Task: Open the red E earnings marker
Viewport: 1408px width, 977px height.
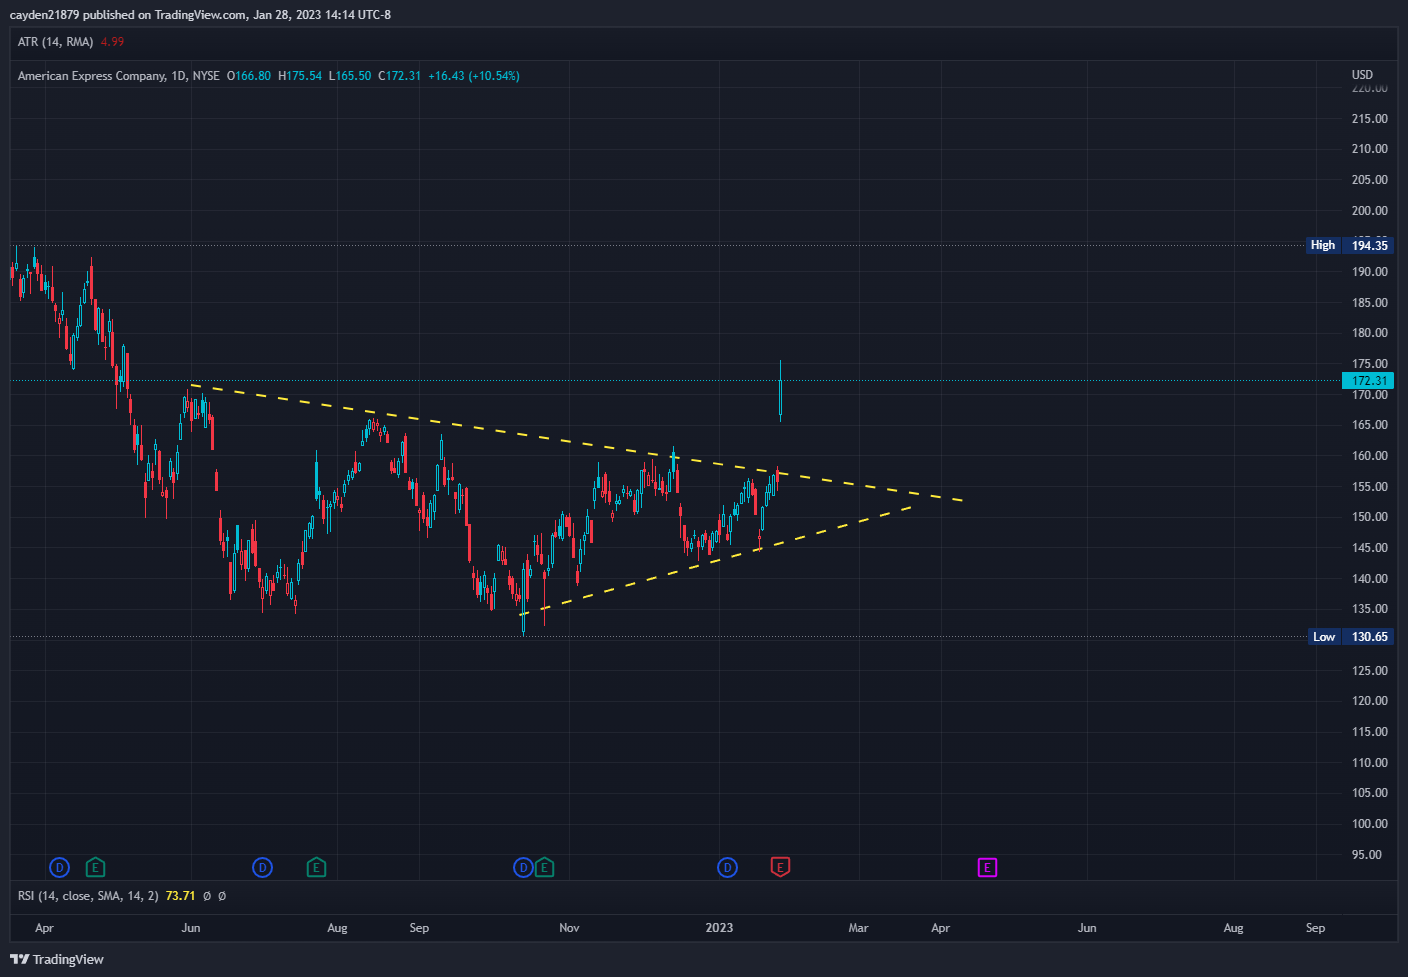Action: (x=780, y=867)
